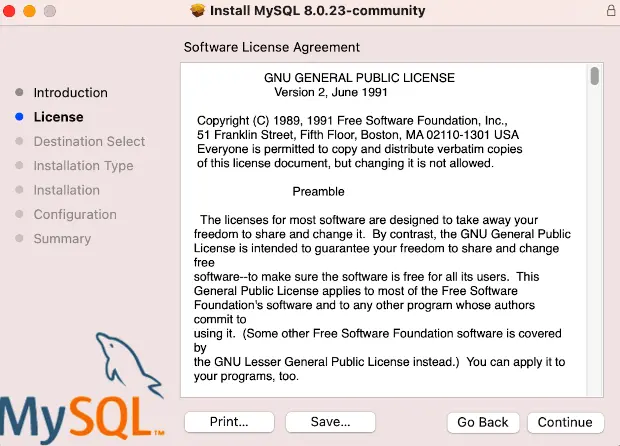620x446 pixels.
Task: Save the license with Save... button
Action: click(x=330, y=422)
